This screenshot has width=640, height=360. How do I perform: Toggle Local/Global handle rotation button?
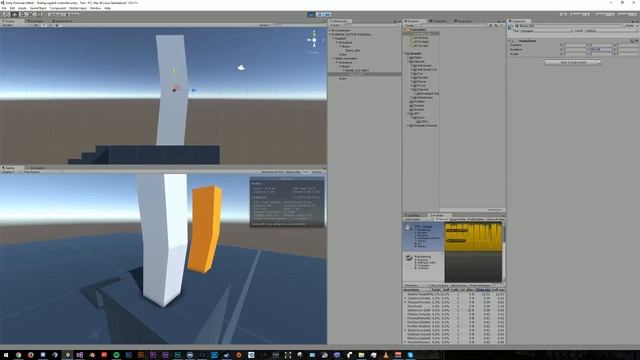point(71,14)
